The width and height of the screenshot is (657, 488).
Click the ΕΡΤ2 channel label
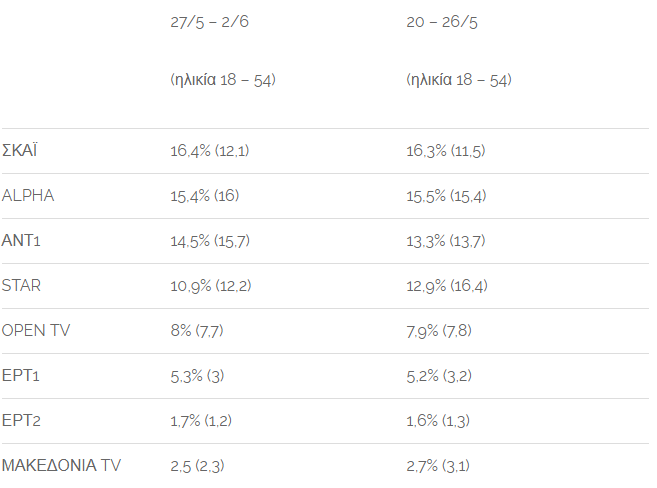point(21,420)
